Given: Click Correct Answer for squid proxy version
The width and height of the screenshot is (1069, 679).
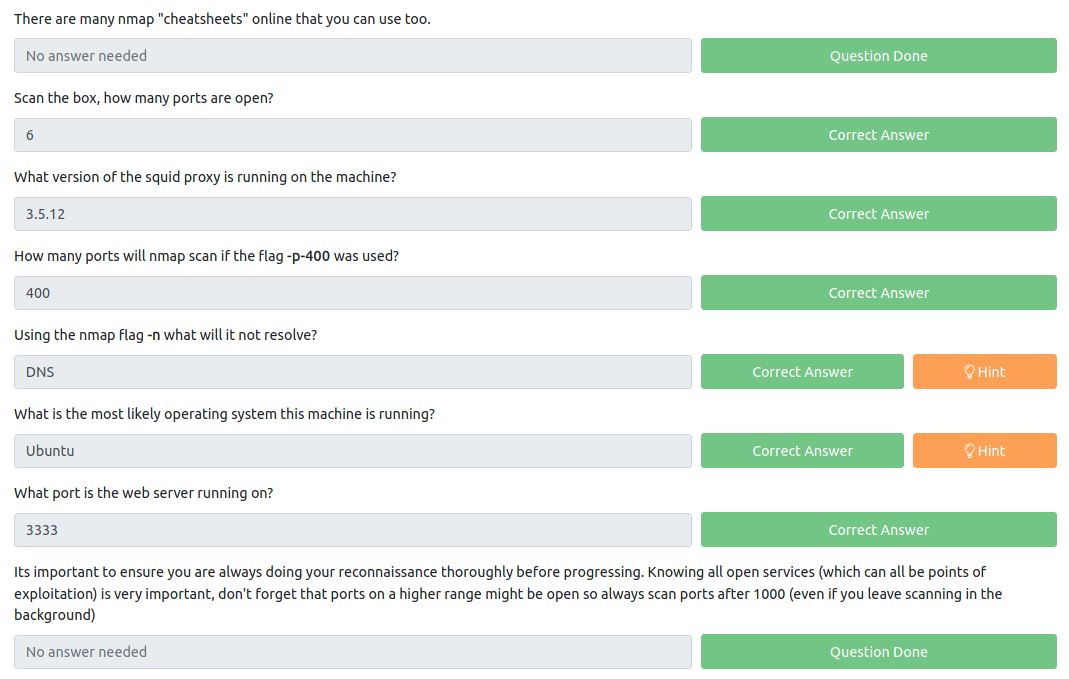Looking at the screenshot, I should [879, 214].
